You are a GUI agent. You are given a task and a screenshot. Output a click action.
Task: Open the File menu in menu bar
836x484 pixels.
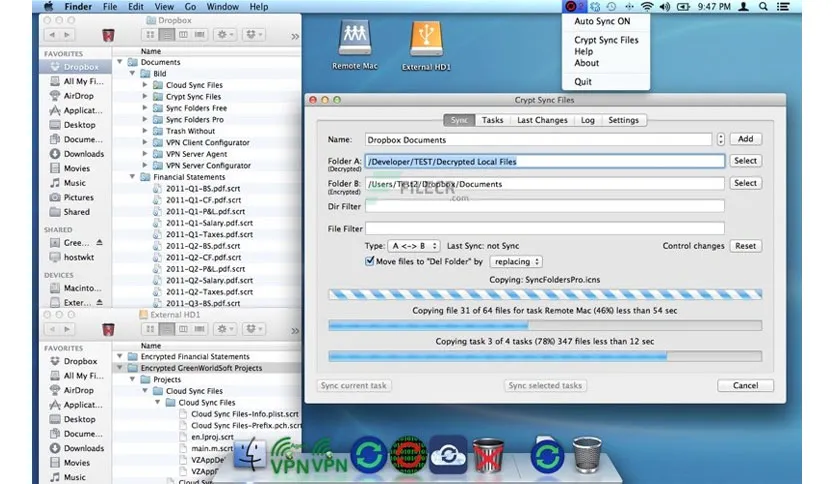tap(110, 6)
